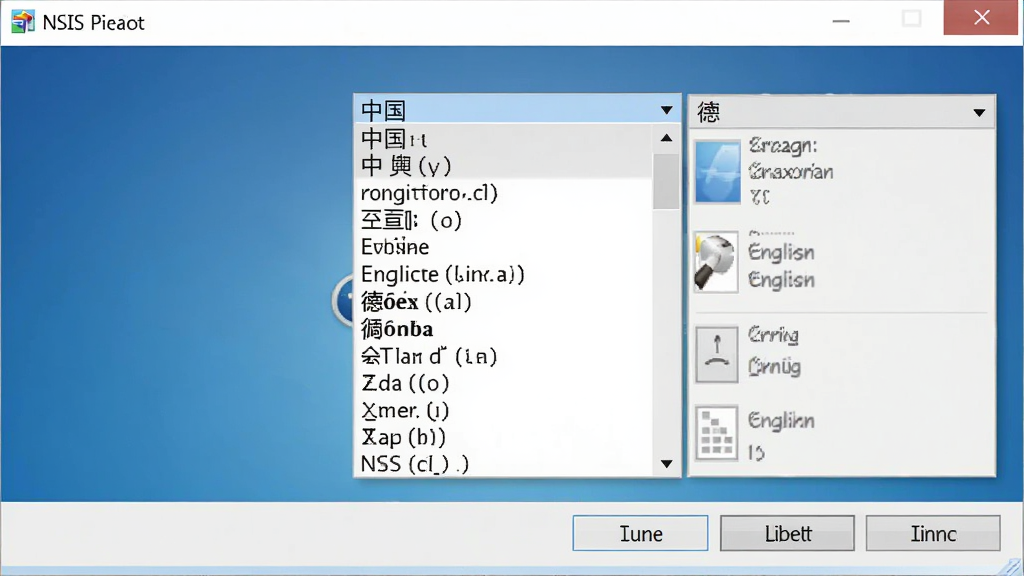
Task: Select the 'Englicte' list entry
Action: (x=504, y=274)
